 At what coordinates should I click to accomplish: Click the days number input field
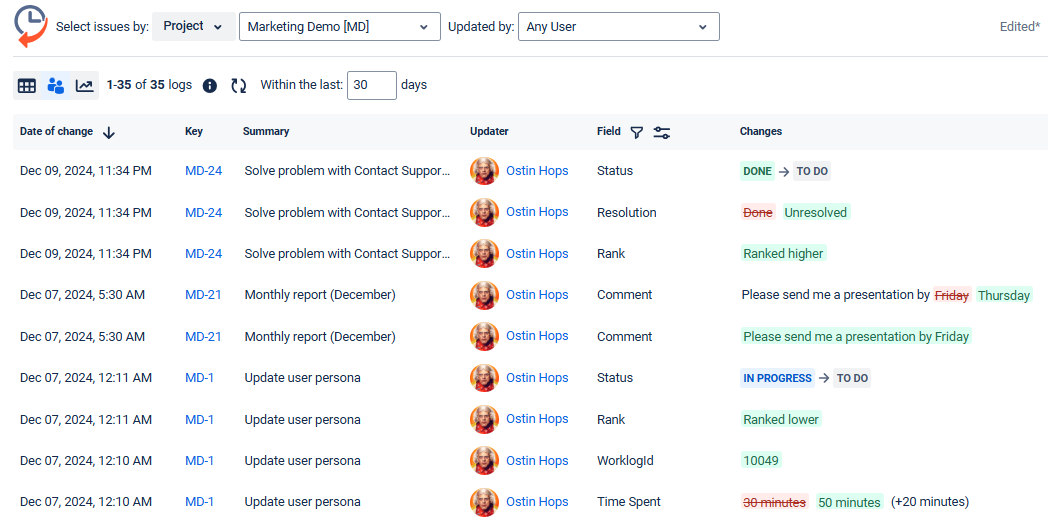click(x=371, y=86)
